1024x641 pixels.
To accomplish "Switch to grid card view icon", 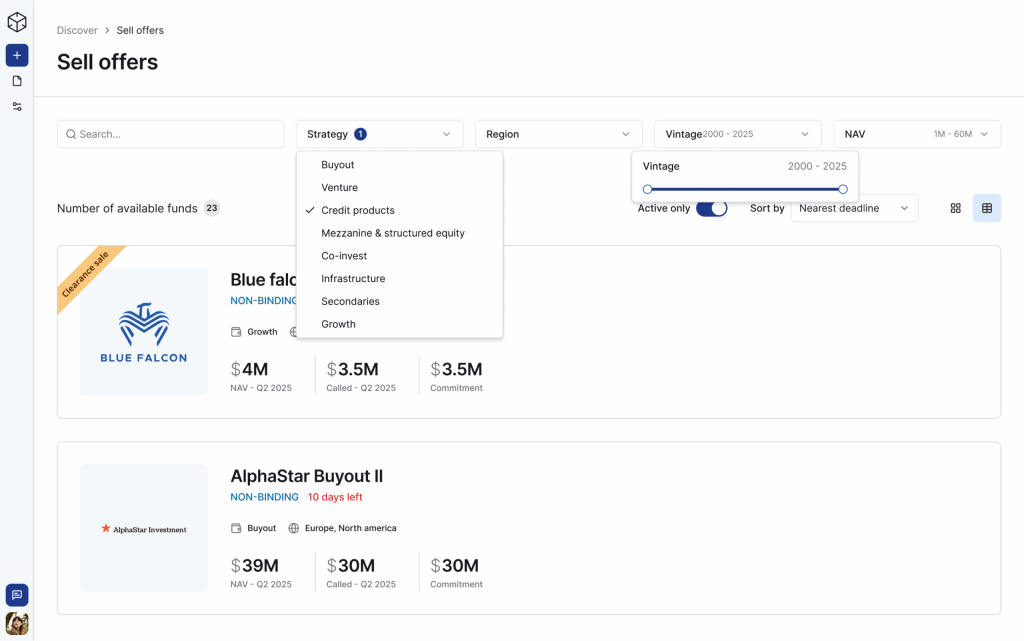I will click(x=955, y=208).
